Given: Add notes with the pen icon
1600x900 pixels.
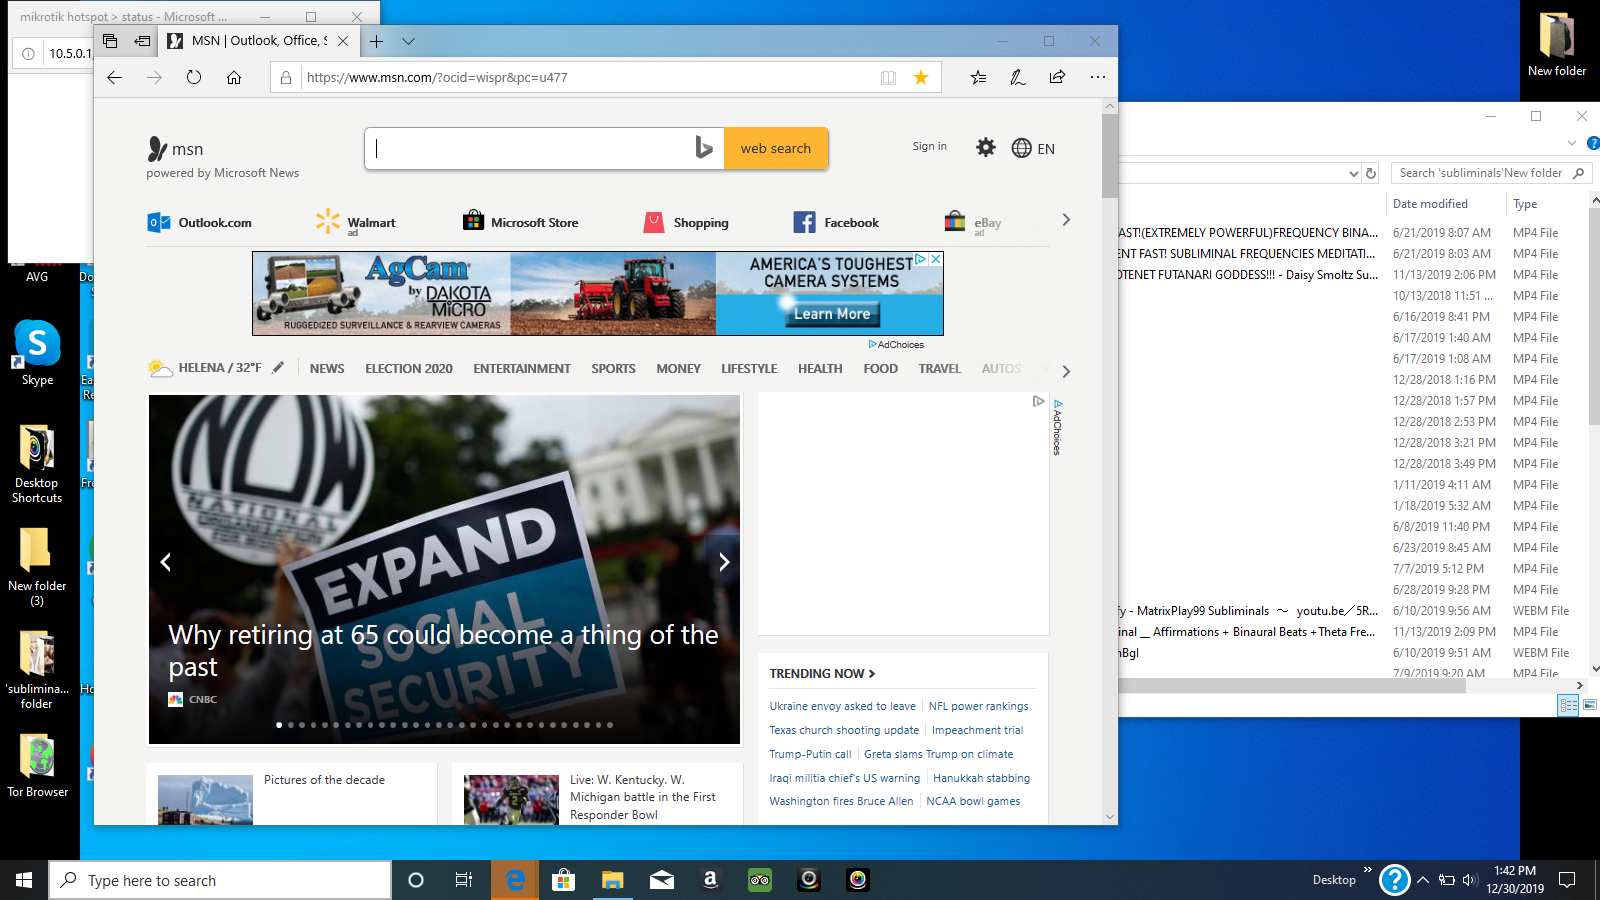Looking at the screenshot, I should point(1018,77).
